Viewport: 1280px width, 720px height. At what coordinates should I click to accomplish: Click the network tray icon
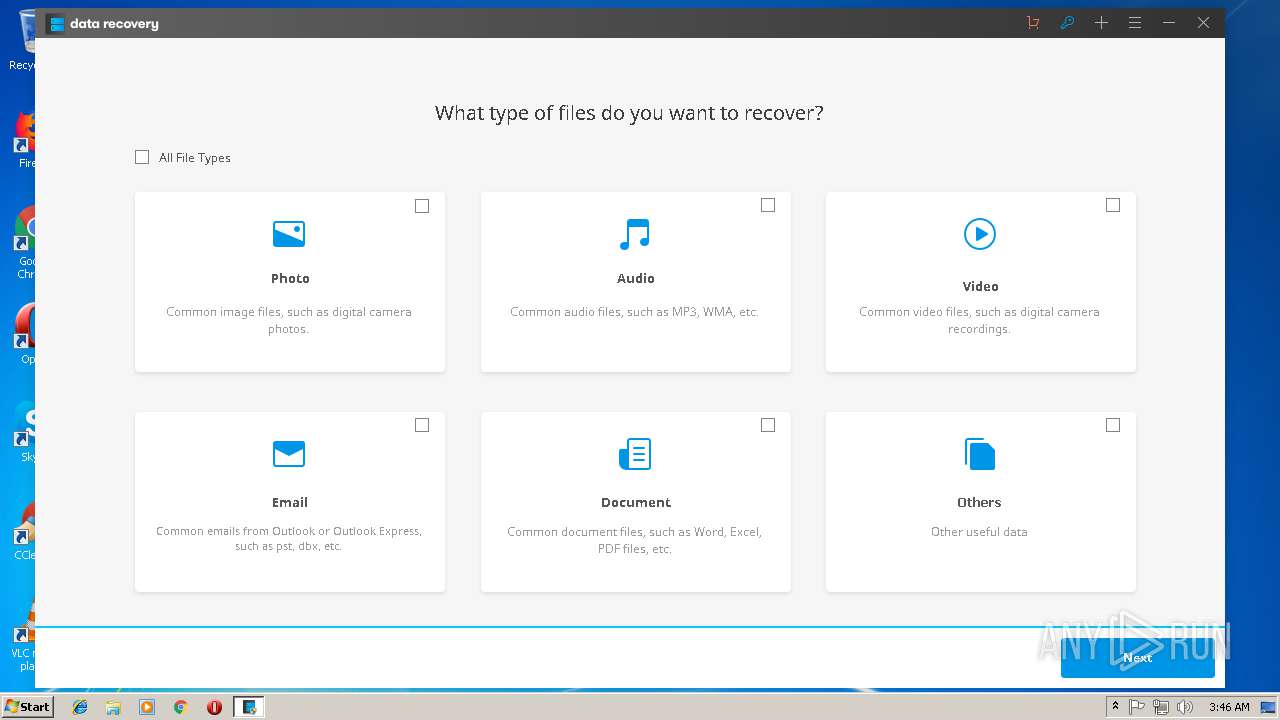1161,707
